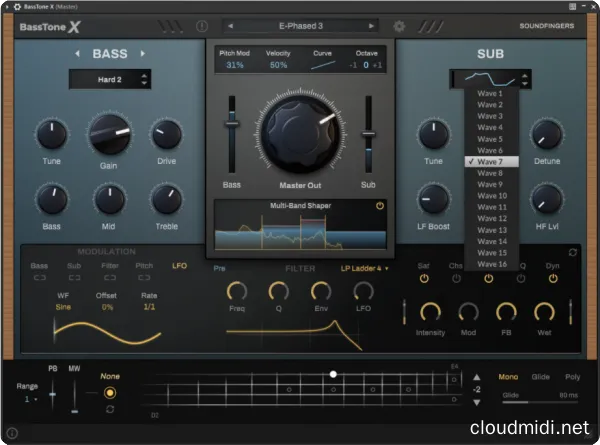Select Wave 10 from the list
This screenshot has height=445, width=600.
click(x=492, y=196)
